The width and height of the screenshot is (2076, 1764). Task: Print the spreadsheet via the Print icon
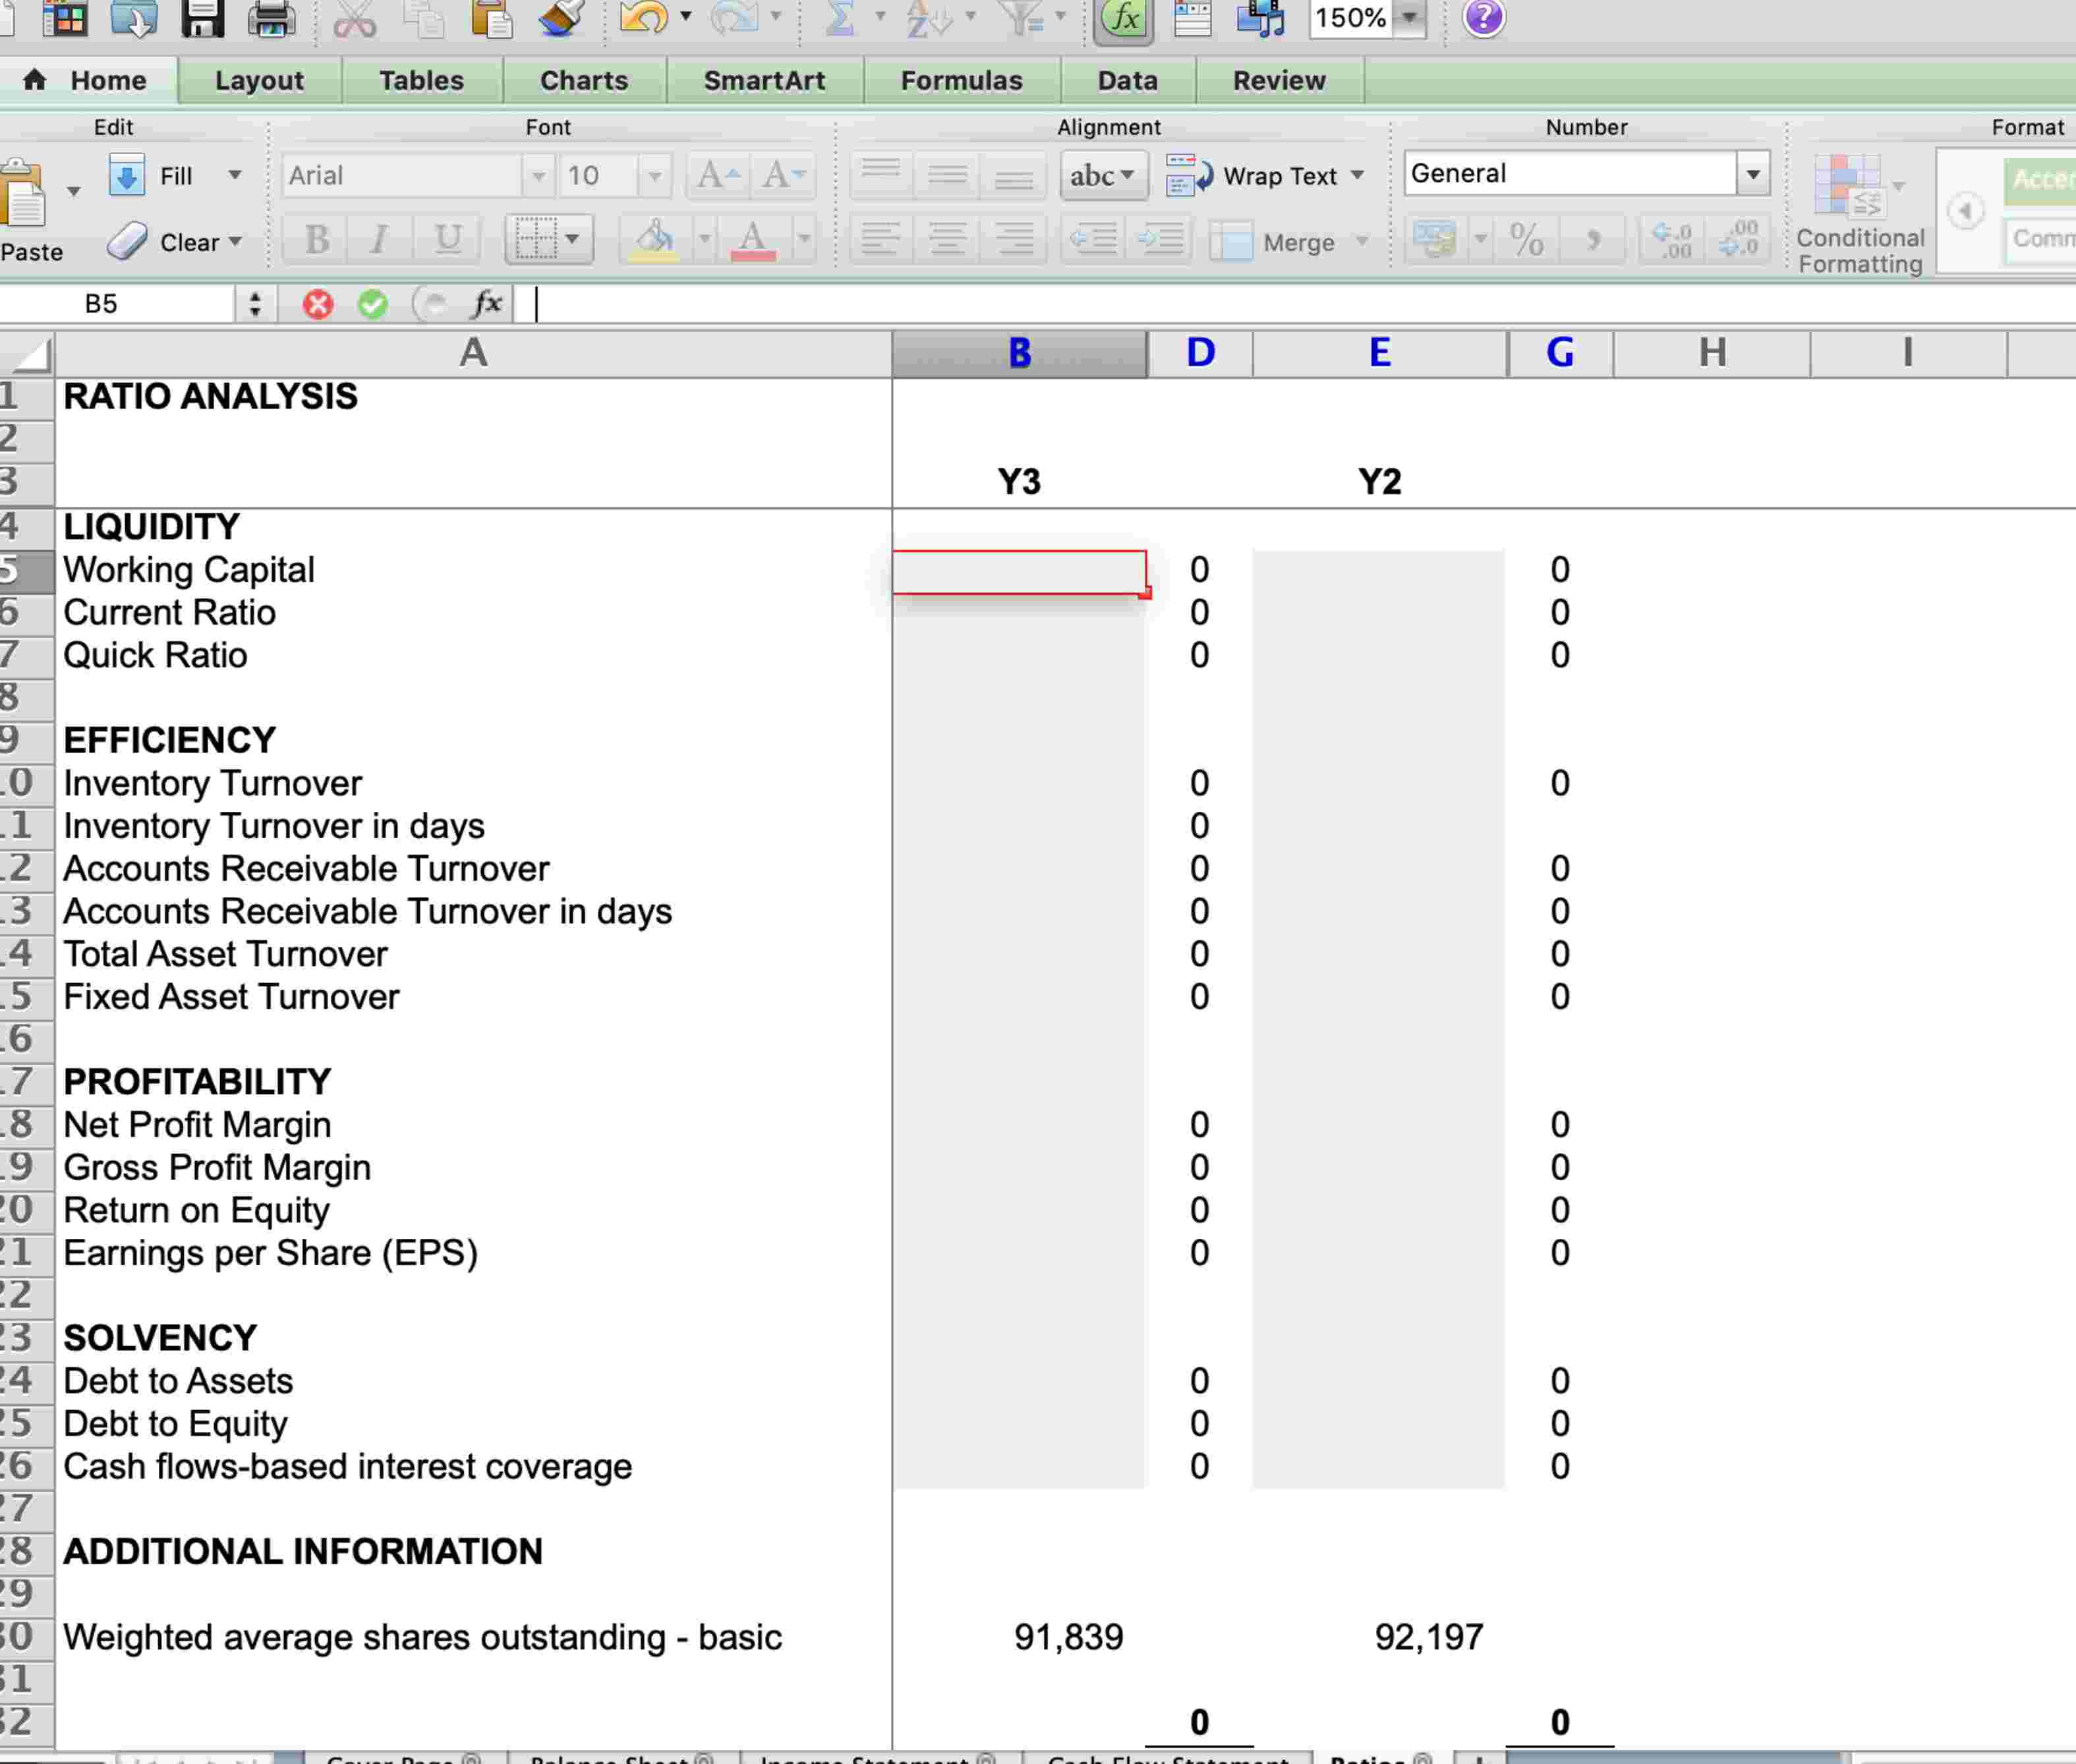tap(272, 18)
